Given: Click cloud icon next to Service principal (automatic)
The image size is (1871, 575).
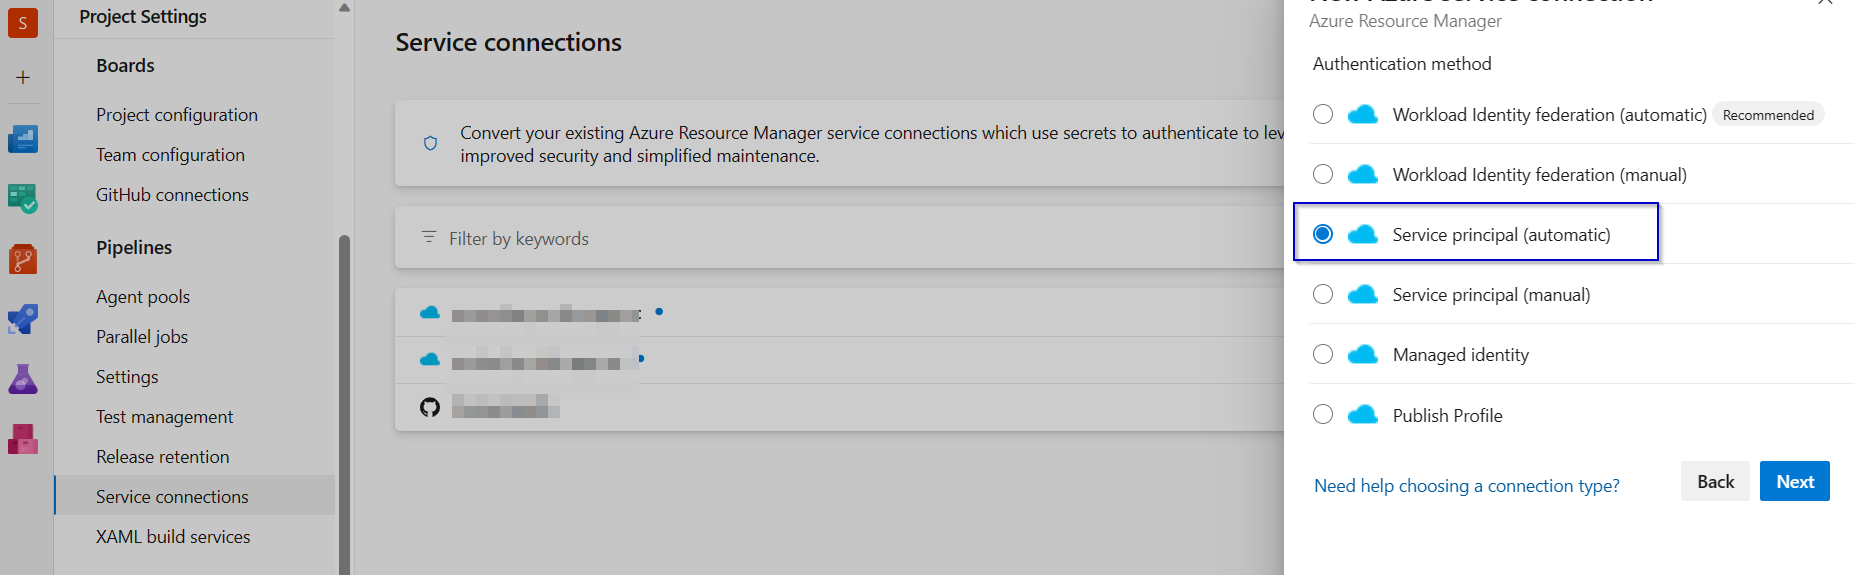Looking at the screenshot, I should coord(1362,234).
